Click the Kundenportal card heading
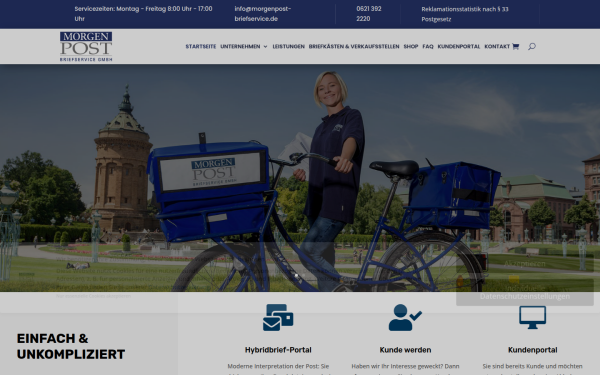Viewport: 600px width, 375px height. 532,350
